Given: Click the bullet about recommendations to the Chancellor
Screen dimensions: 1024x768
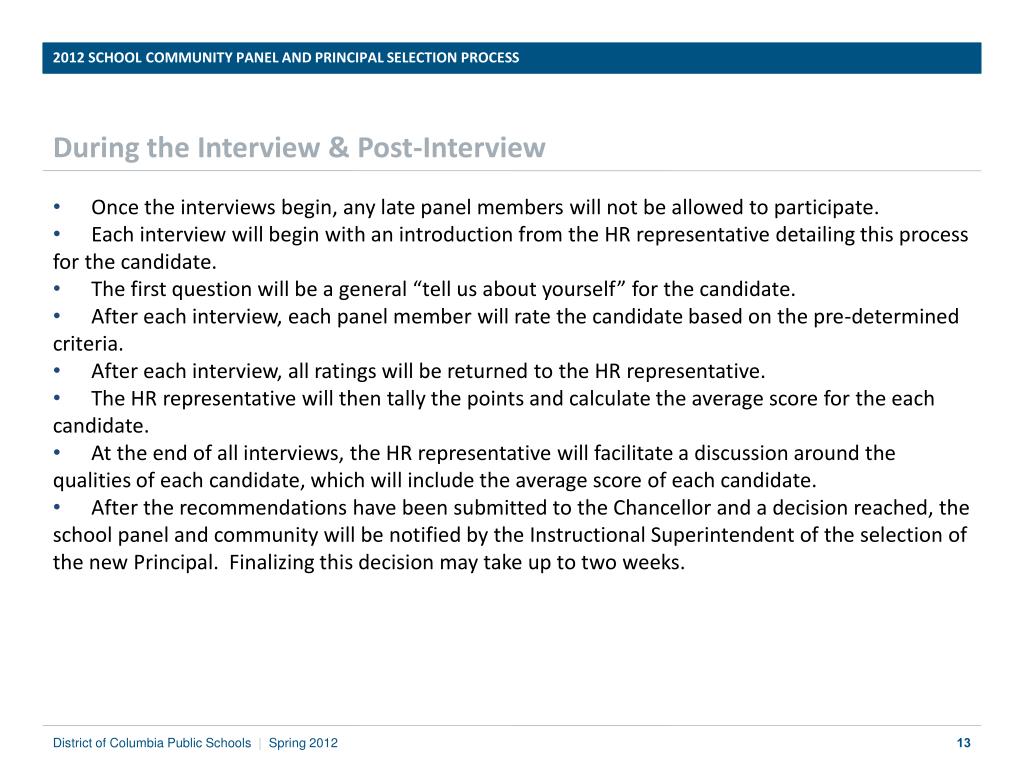Looking at the screenshot, I should pyautogui.click(x=529, y=507).
